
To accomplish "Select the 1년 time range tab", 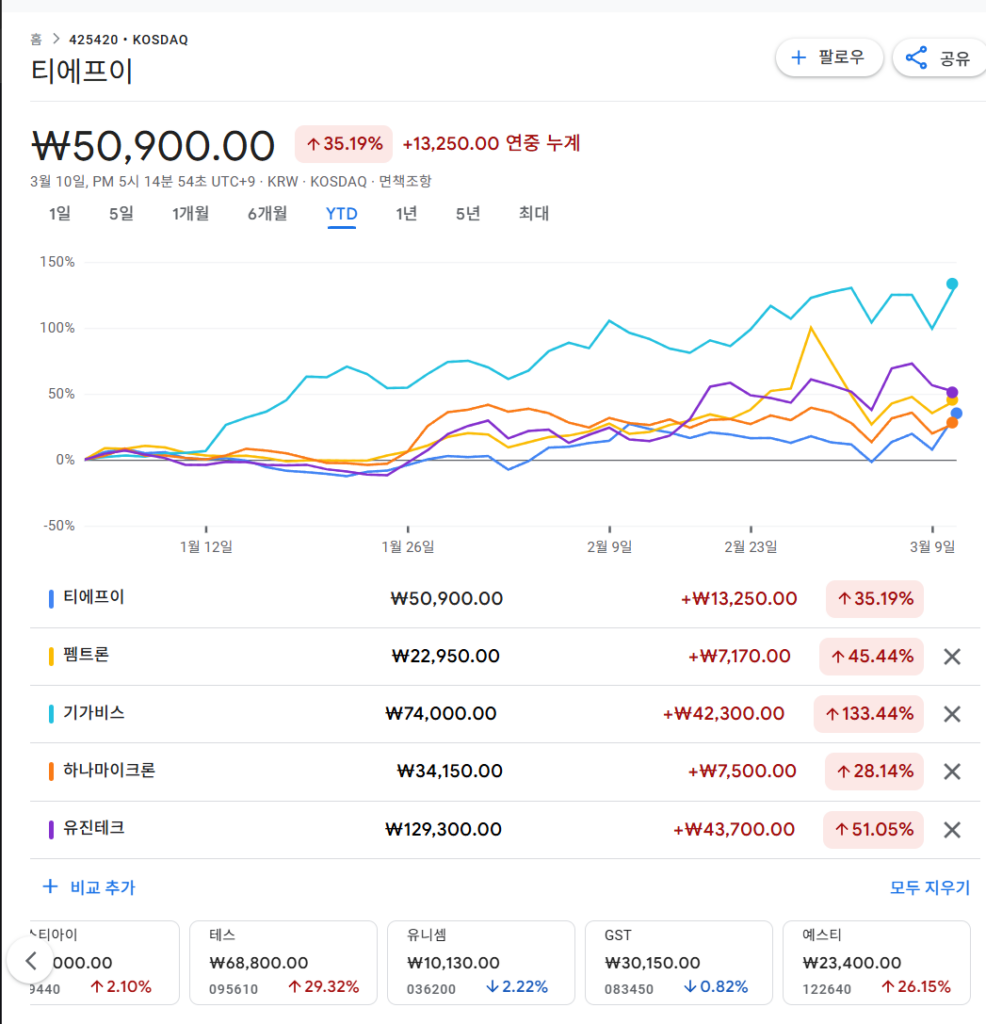I will pyautogui.click(x=406, y=213).
